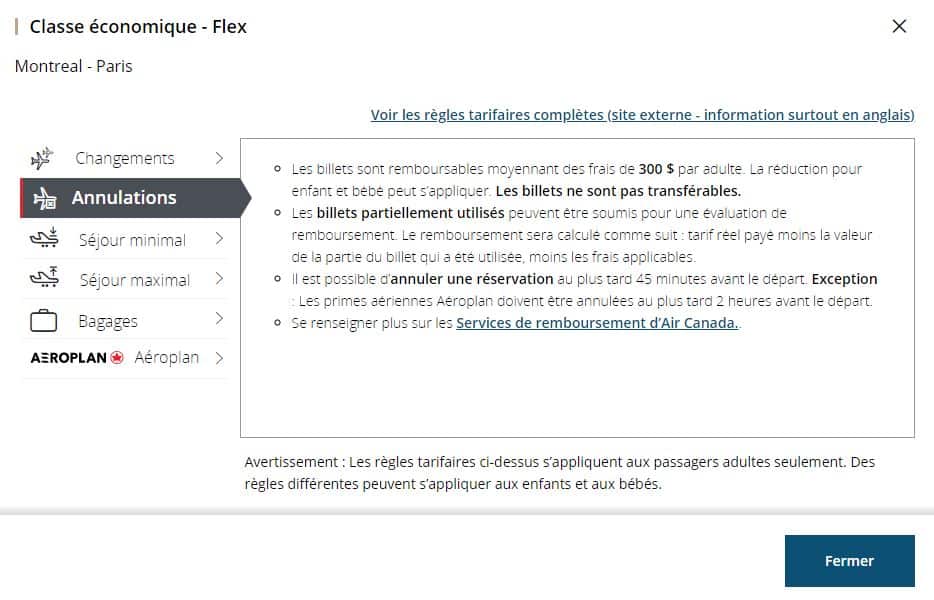Click the Montreal - Paris route label
934x600 pixels.
[x=74, y=66]
